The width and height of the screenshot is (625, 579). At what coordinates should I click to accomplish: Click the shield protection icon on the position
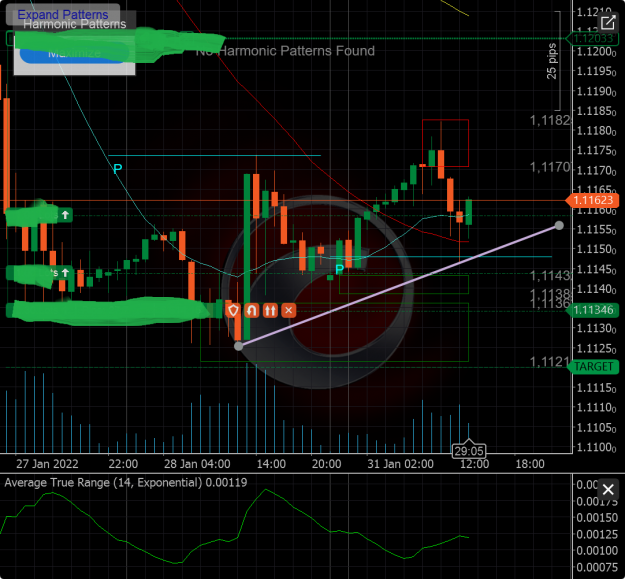click(233, 310)
